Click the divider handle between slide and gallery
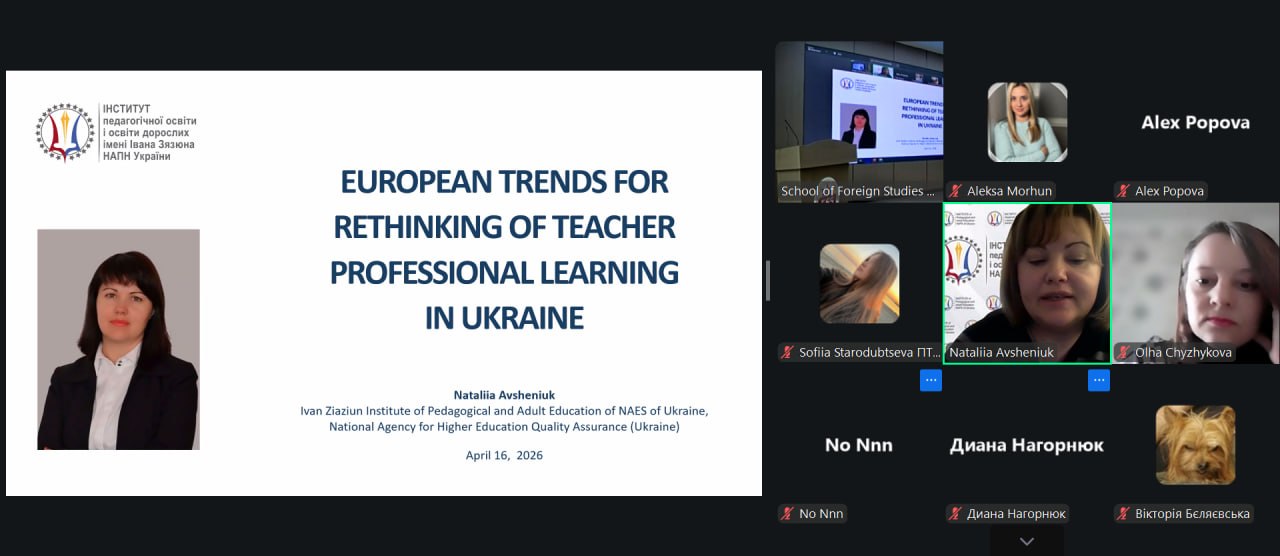Viewport: 1280px width, 556px height. point(768,280)
